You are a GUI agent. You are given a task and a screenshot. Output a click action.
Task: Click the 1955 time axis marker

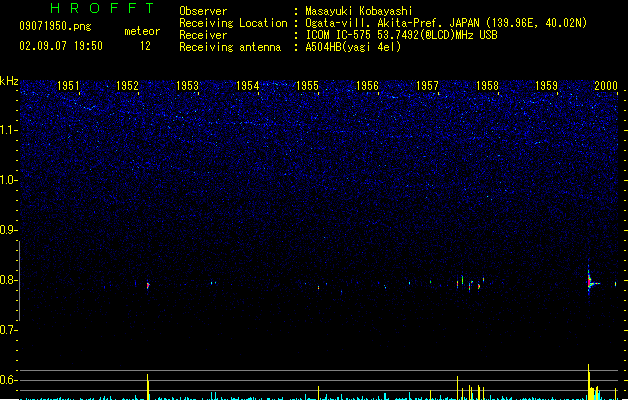(x=307, y=86)
